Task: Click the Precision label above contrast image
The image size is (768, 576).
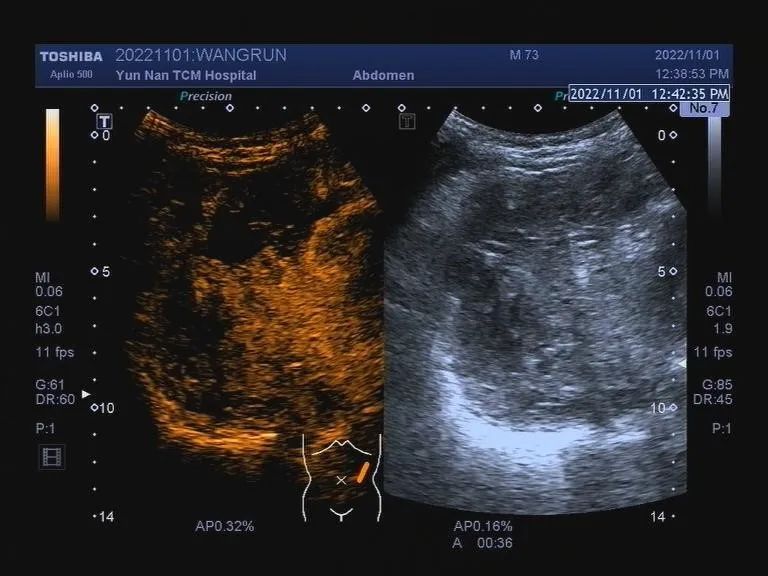Action: click(206, 96)
